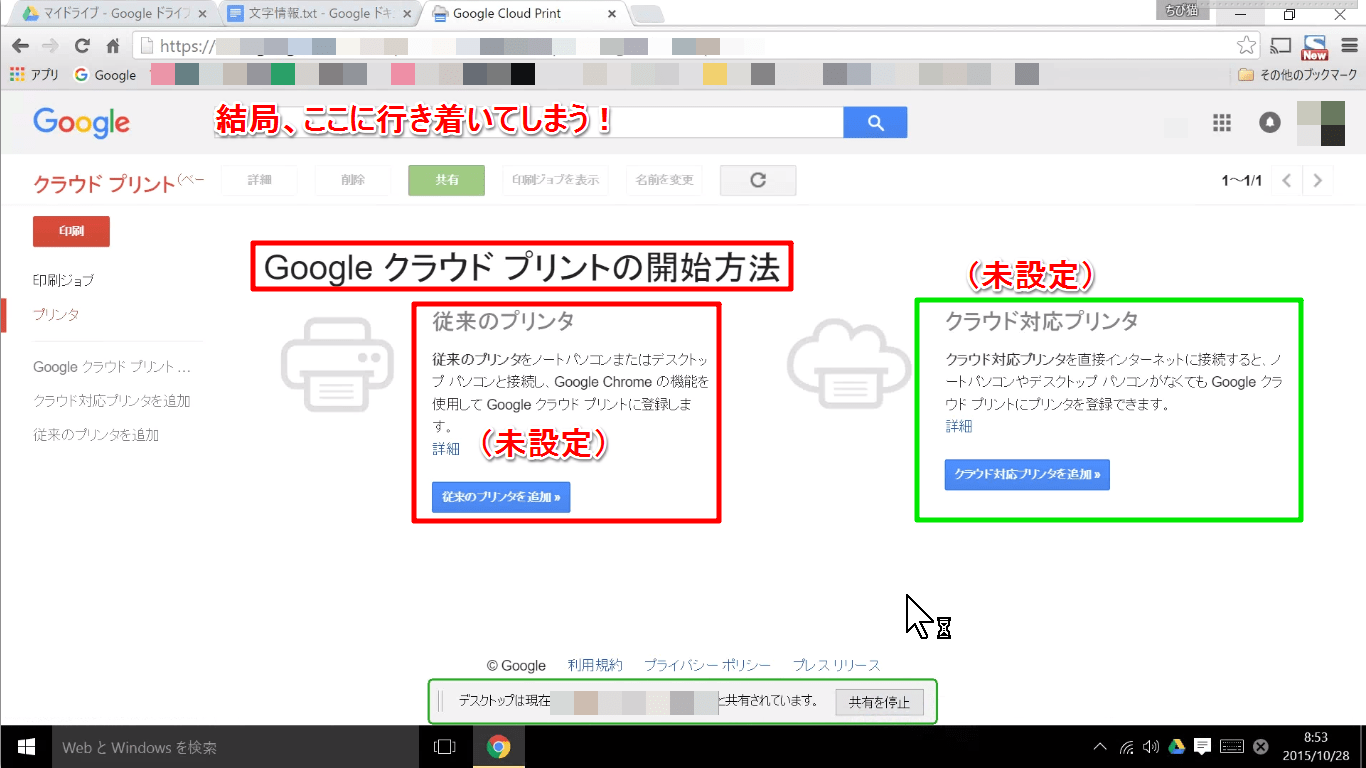Screen dimensions: 1366x768
Task: Select 印刷ジョブ in the left sidebar
Action: click(x=63, y=281)
